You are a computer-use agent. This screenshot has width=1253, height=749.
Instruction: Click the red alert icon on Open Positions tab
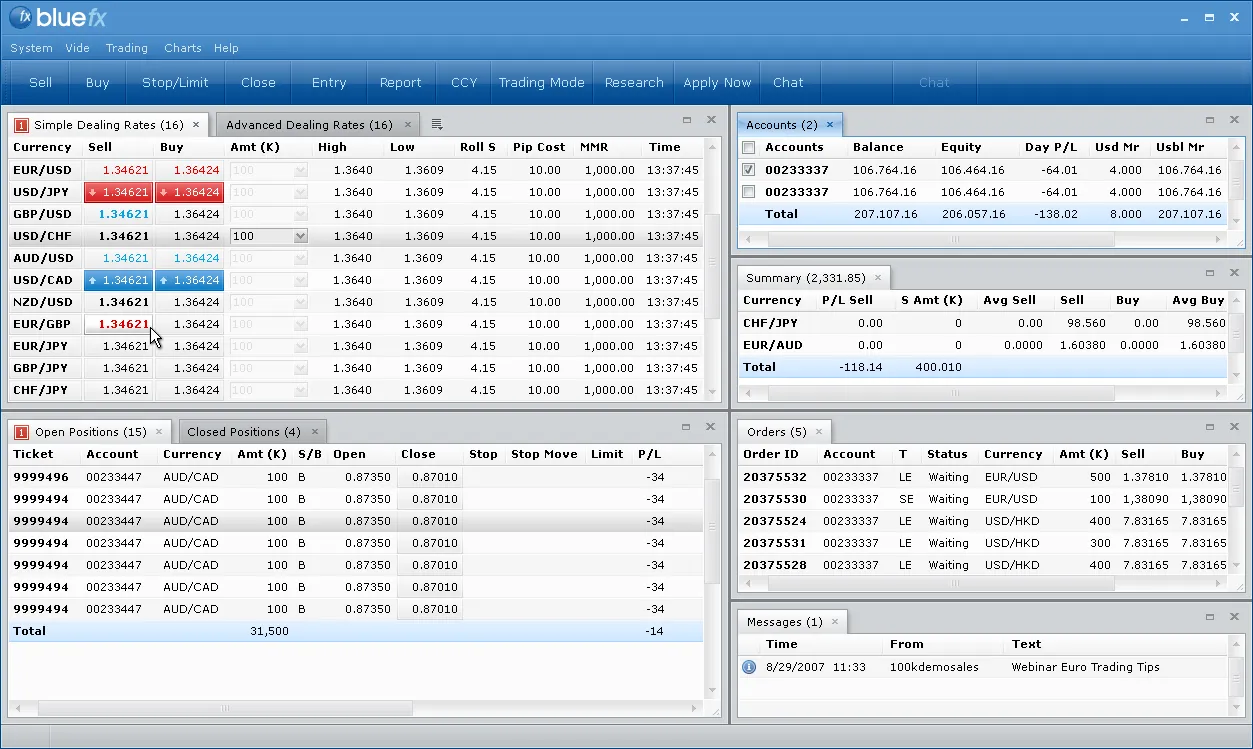(x=21, y=432)
